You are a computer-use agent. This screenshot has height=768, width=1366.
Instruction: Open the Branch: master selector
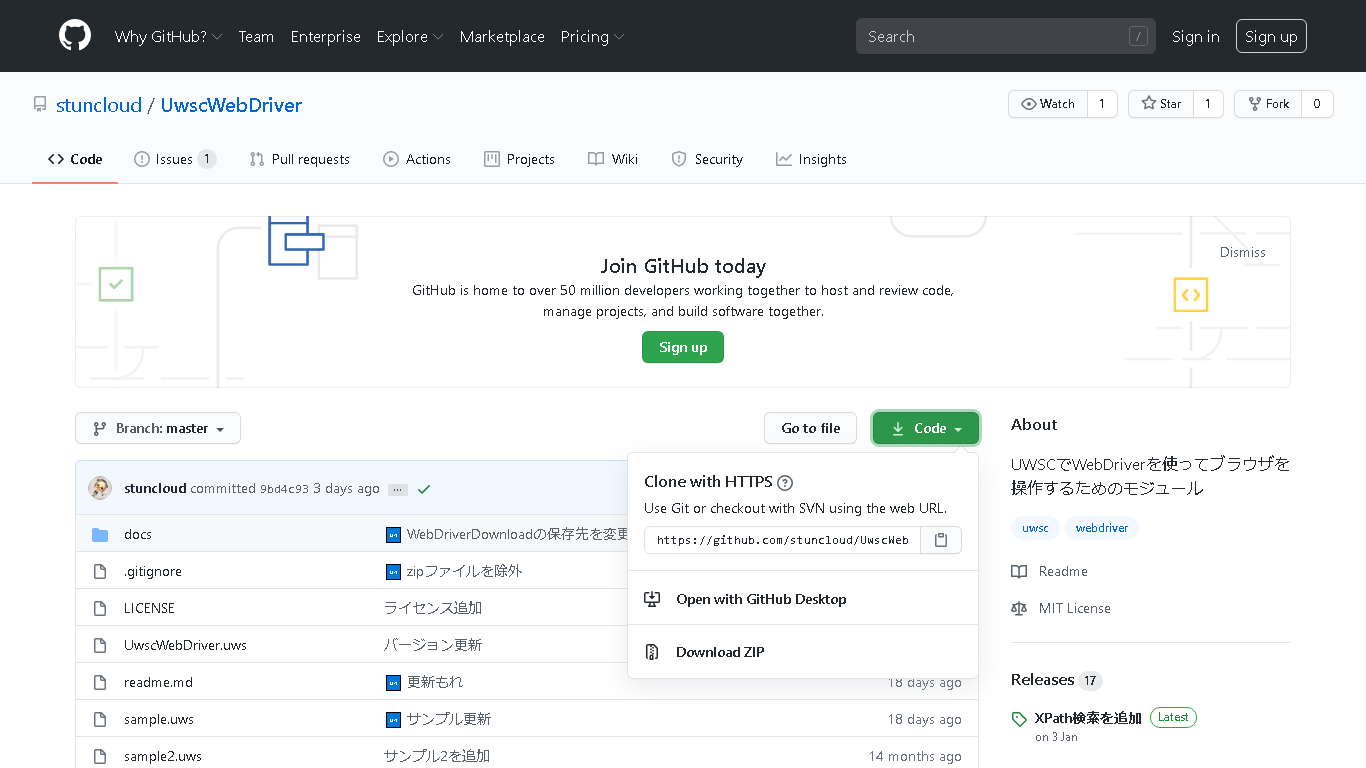(158, 428)
